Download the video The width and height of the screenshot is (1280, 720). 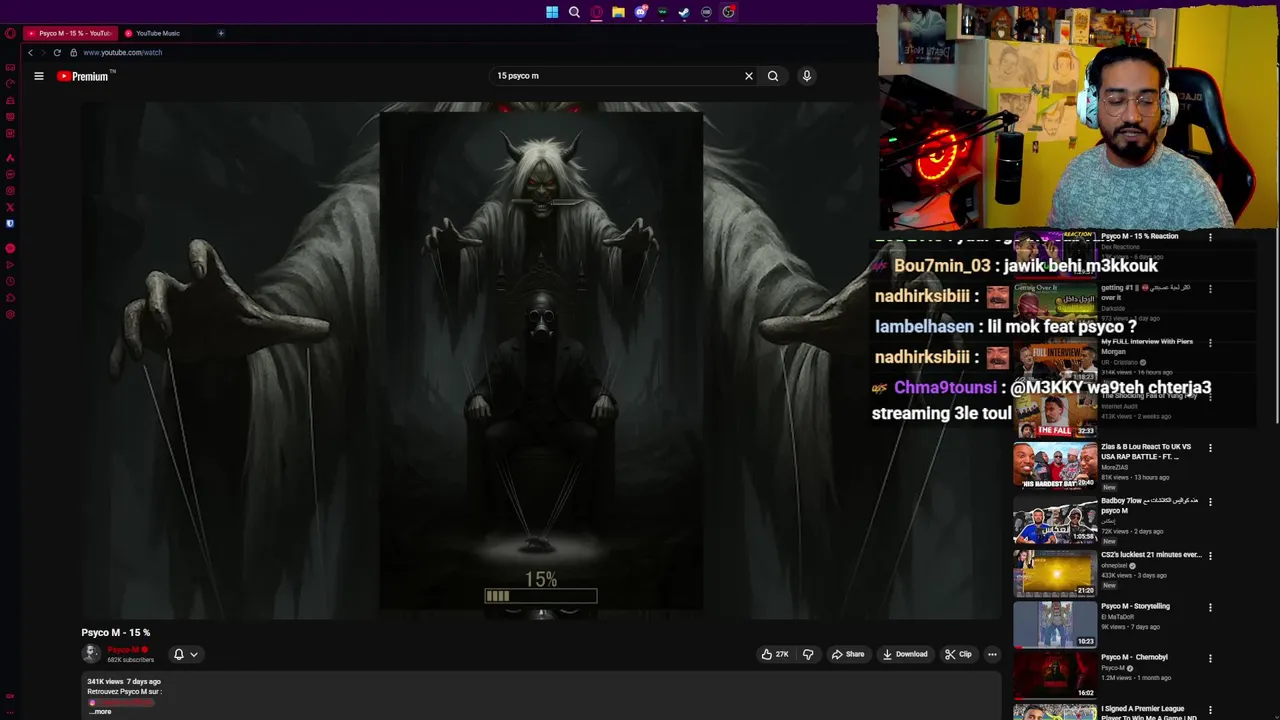(905, 654)
